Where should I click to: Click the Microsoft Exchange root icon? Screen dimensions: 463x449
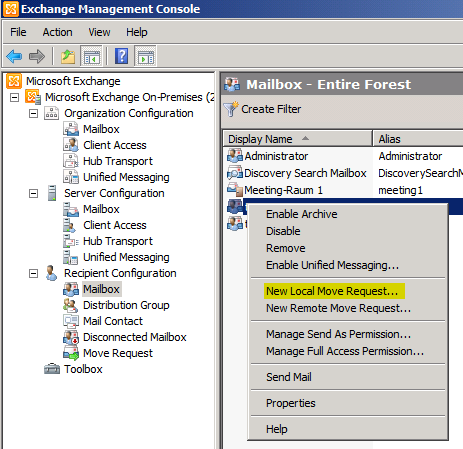(14, 81)
